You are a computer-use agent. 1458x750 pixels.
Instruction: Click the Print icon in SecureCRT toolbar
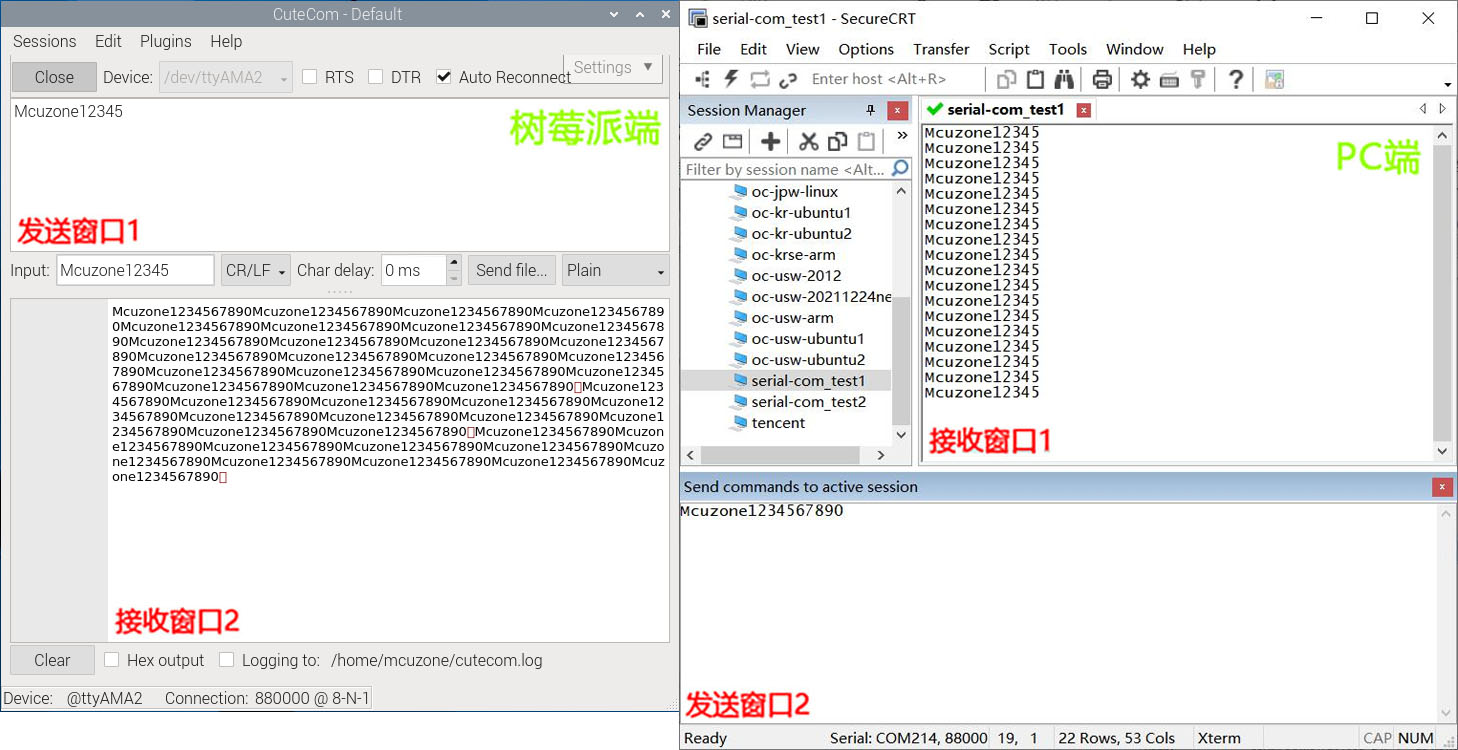click(1102, 79)
